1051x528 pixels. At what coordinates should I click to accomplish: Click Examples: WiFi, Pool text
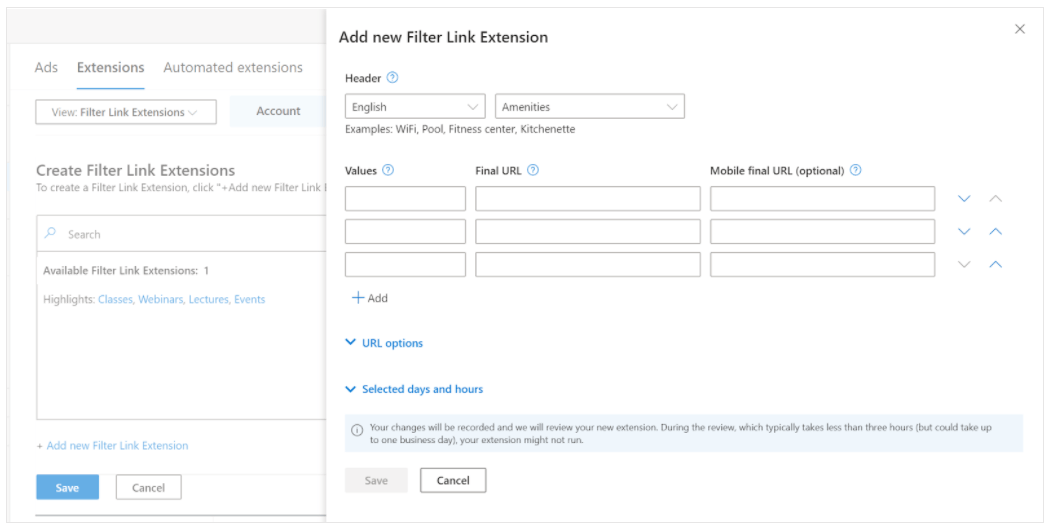click(x=460, y=129)
